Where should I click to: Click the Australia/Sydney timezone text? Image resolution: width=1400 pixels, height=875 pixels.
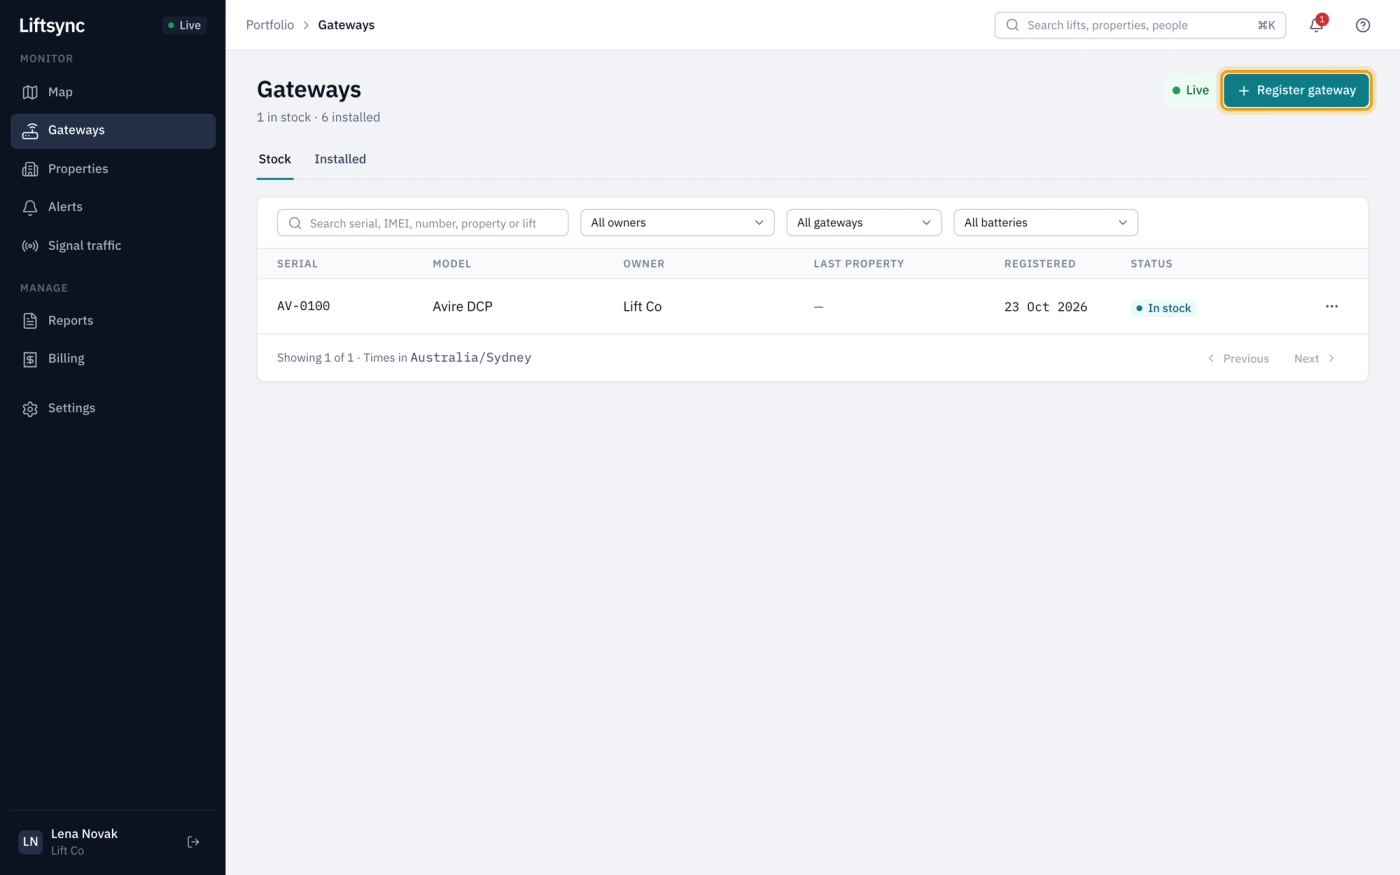tap(471, 357)
